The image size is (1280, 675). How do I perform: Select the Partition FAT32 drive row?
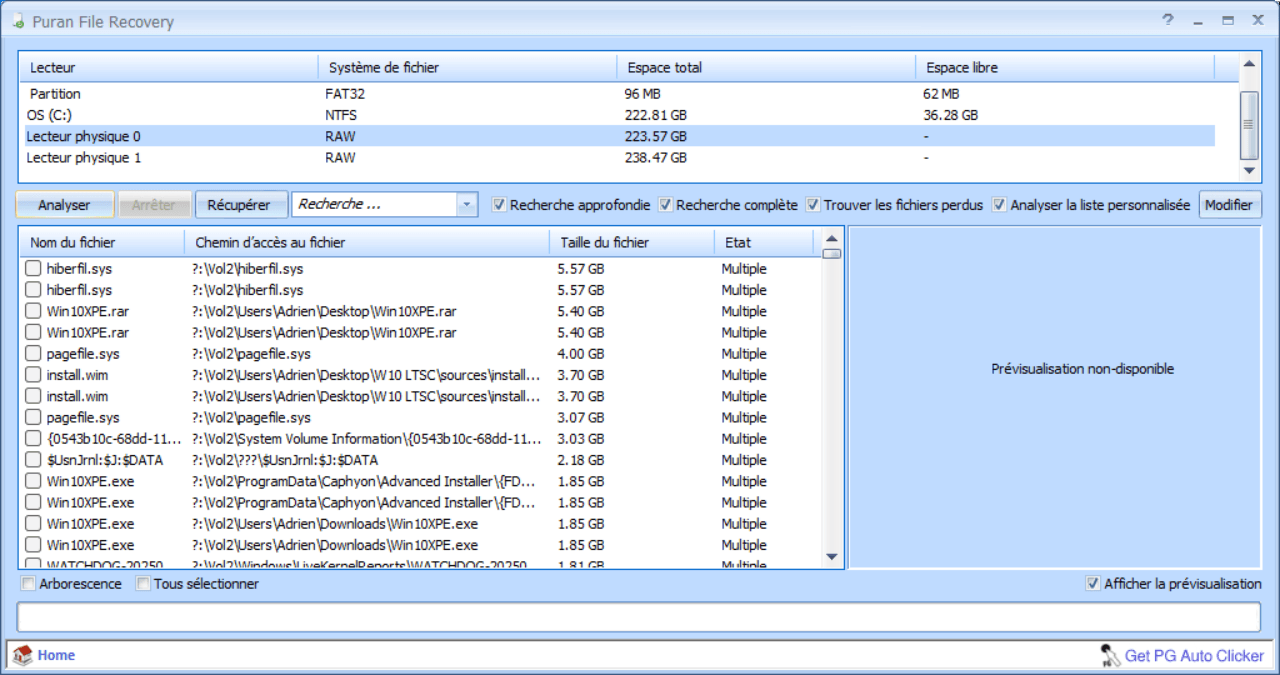click(619, 94)
